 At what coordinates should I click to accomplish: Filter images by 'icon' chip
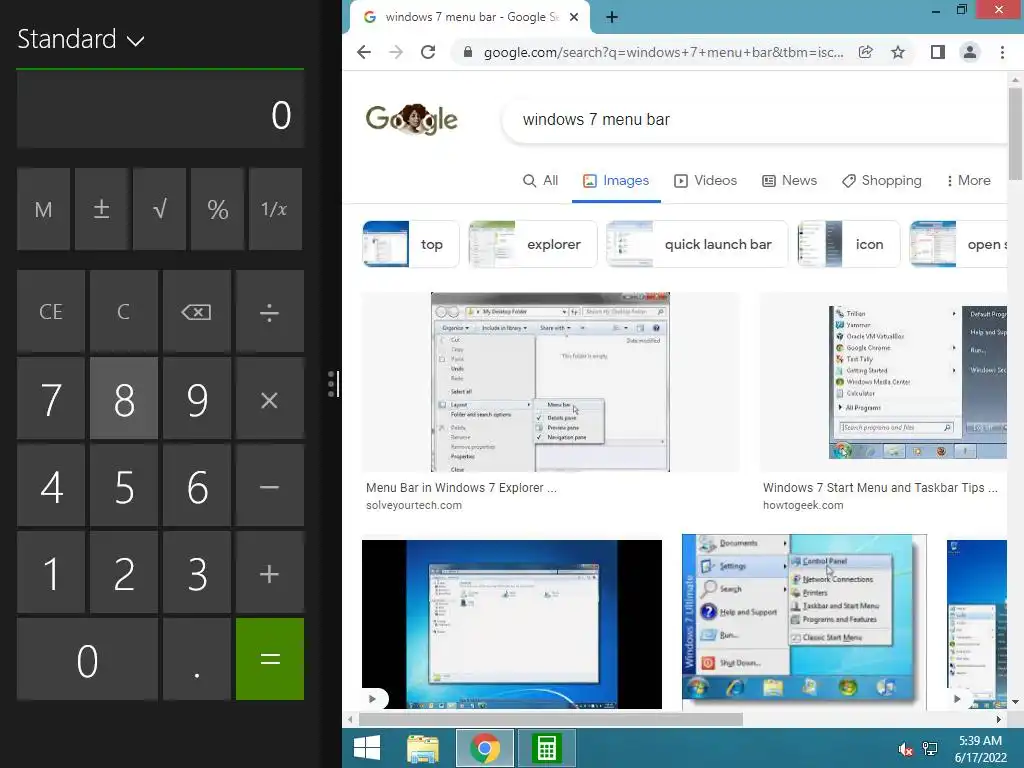click(849, 244)
